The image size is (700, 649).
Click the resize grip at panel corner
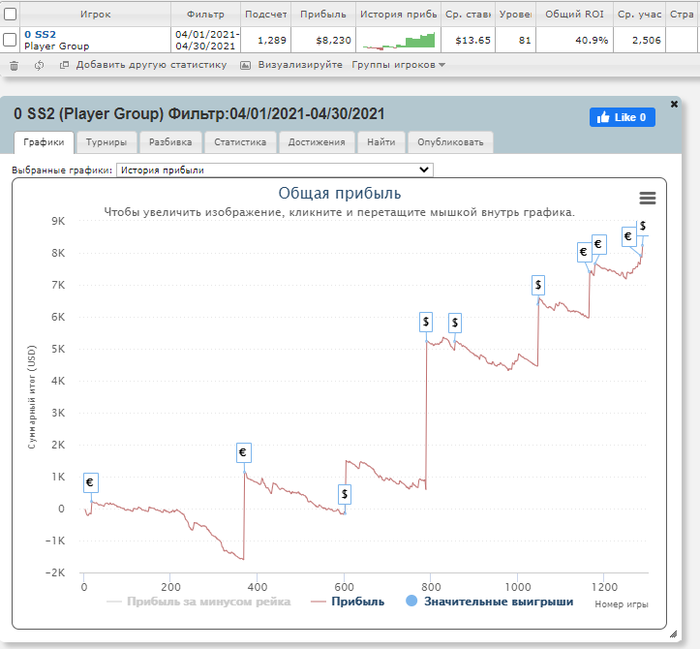point(673,634)
